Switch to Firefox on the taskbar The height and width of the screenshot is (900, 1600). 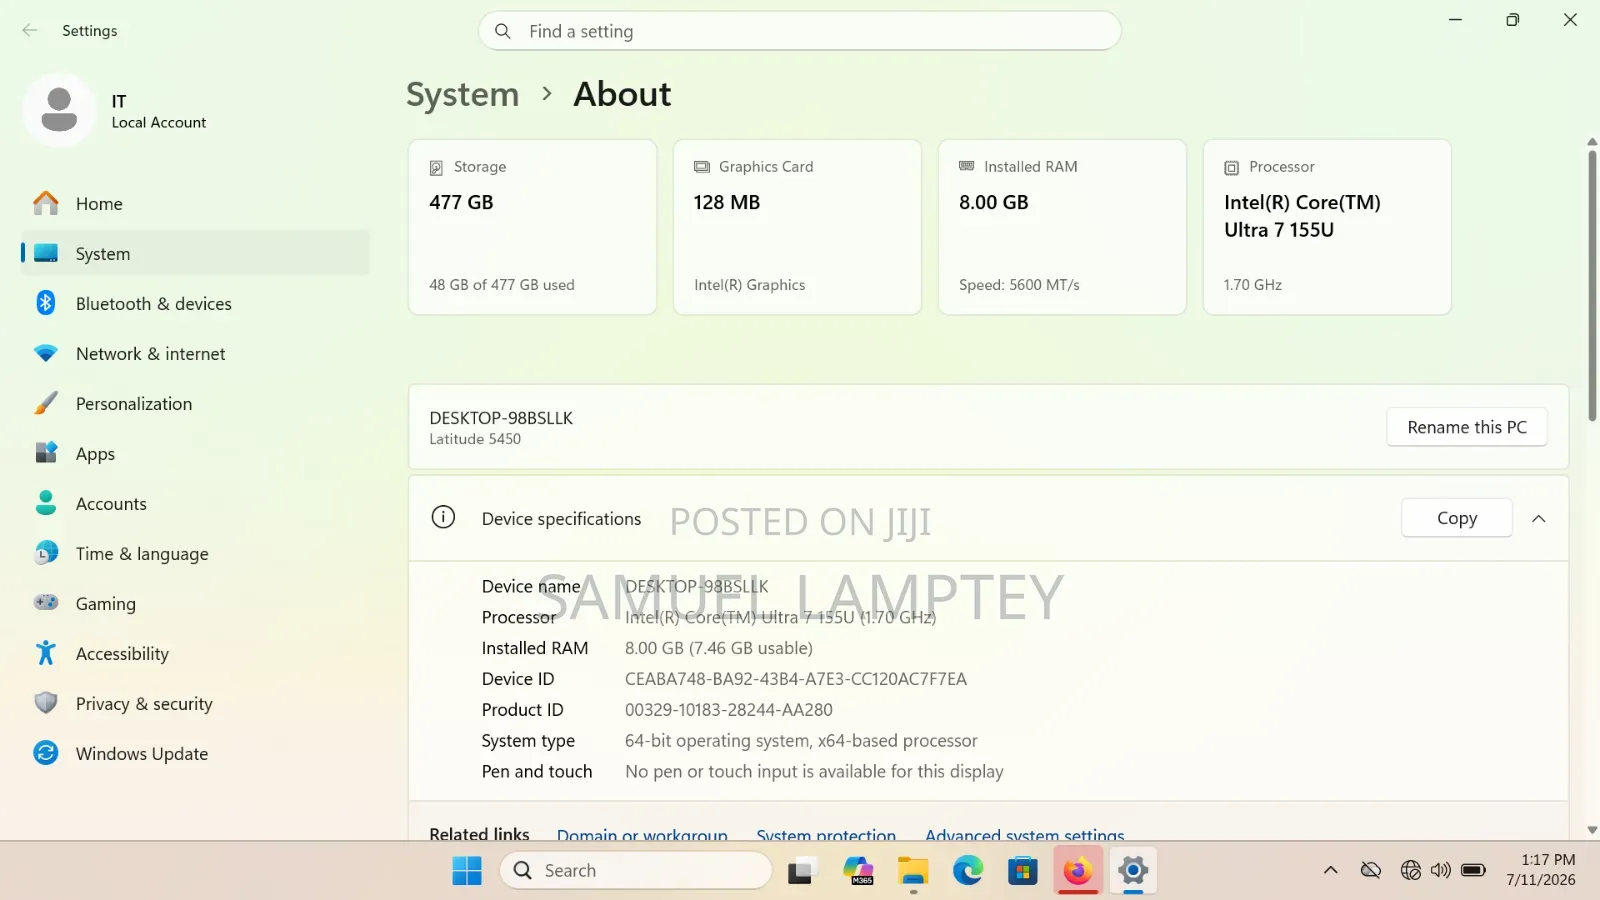tap(1078, 871)
